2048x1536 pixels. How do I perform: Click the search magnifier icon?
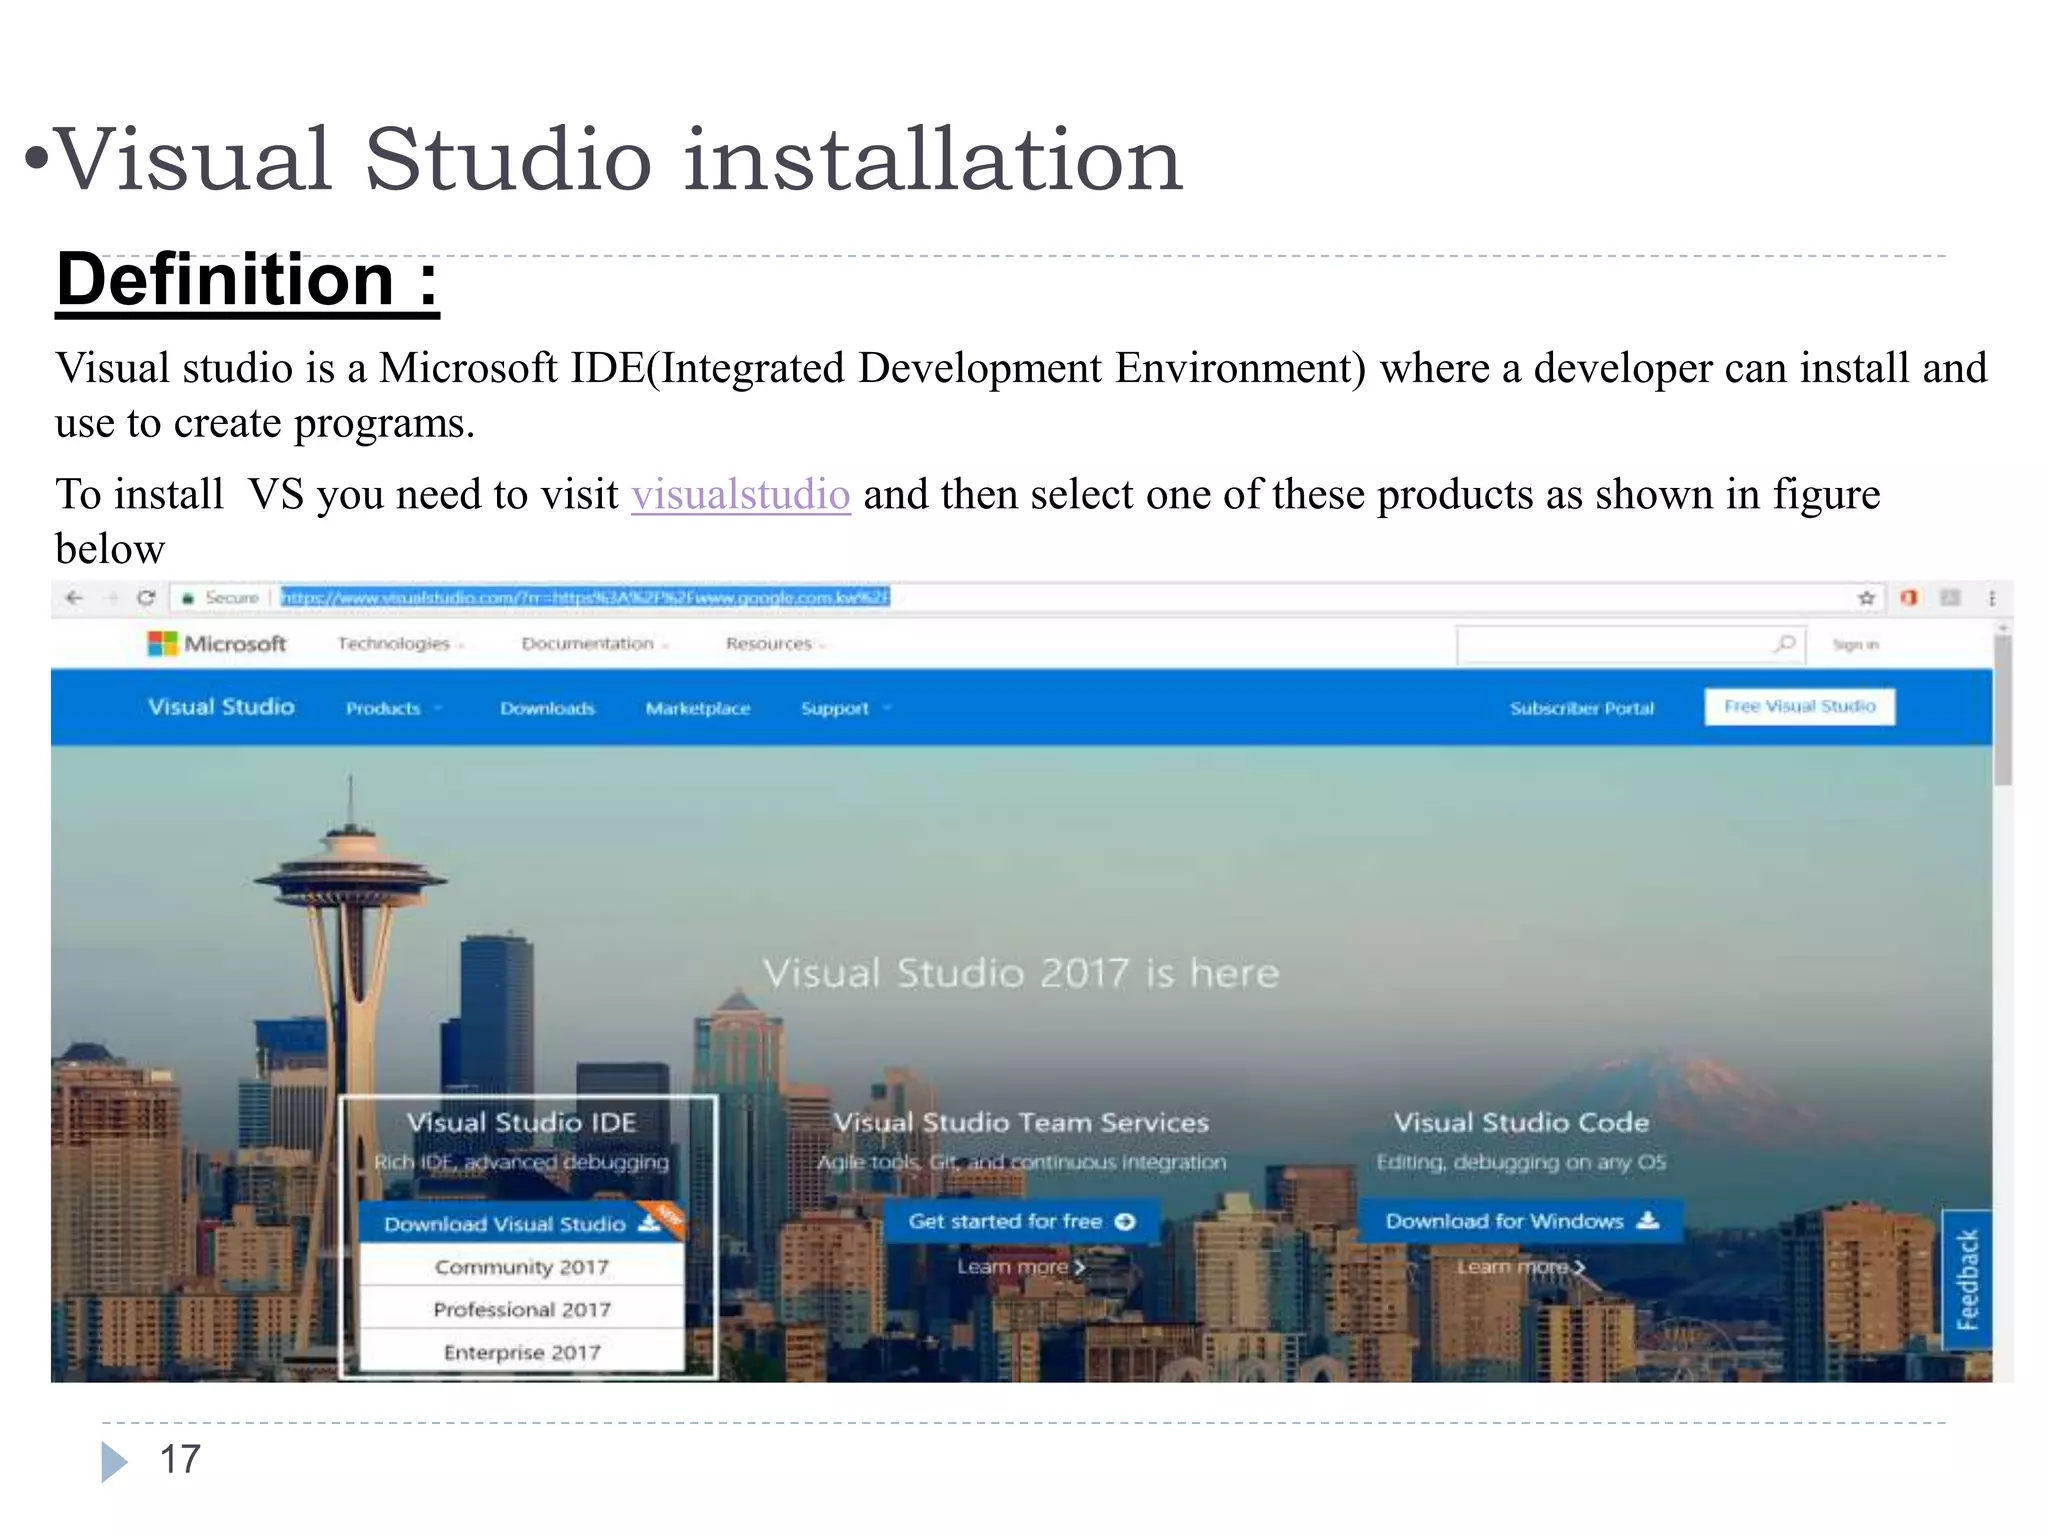click(x=1785, y=644)
